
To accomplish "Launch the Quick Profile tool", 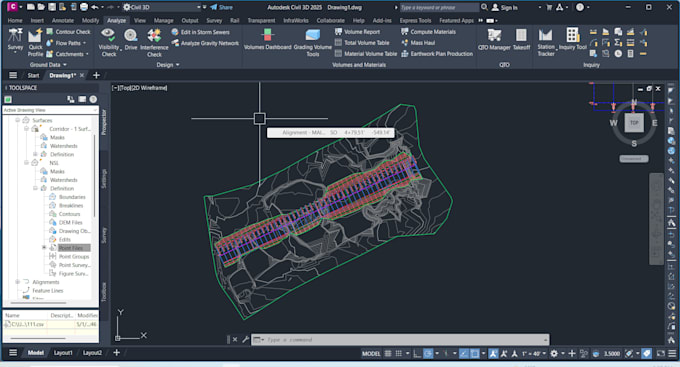I will pyautogui.click(x=35, y=42).
